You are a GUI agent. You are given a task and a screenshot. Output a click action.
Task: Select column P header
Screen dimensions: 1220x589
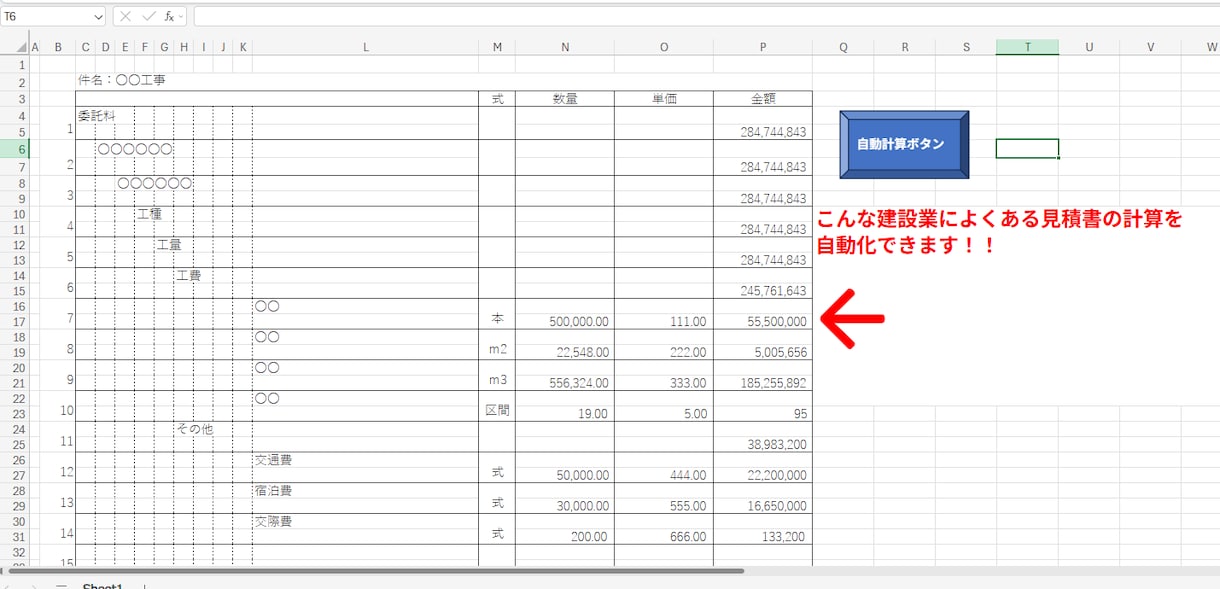[763, 47]
